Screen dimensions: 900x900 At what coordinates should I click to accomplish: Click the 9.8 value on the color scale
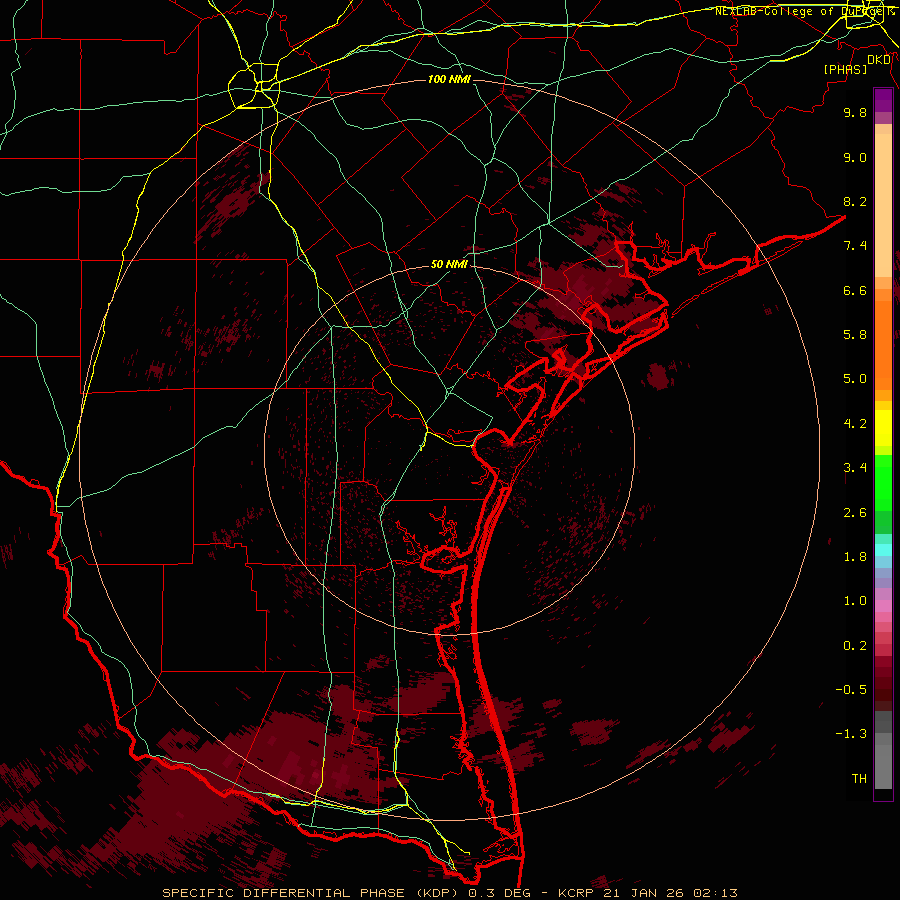855,112
